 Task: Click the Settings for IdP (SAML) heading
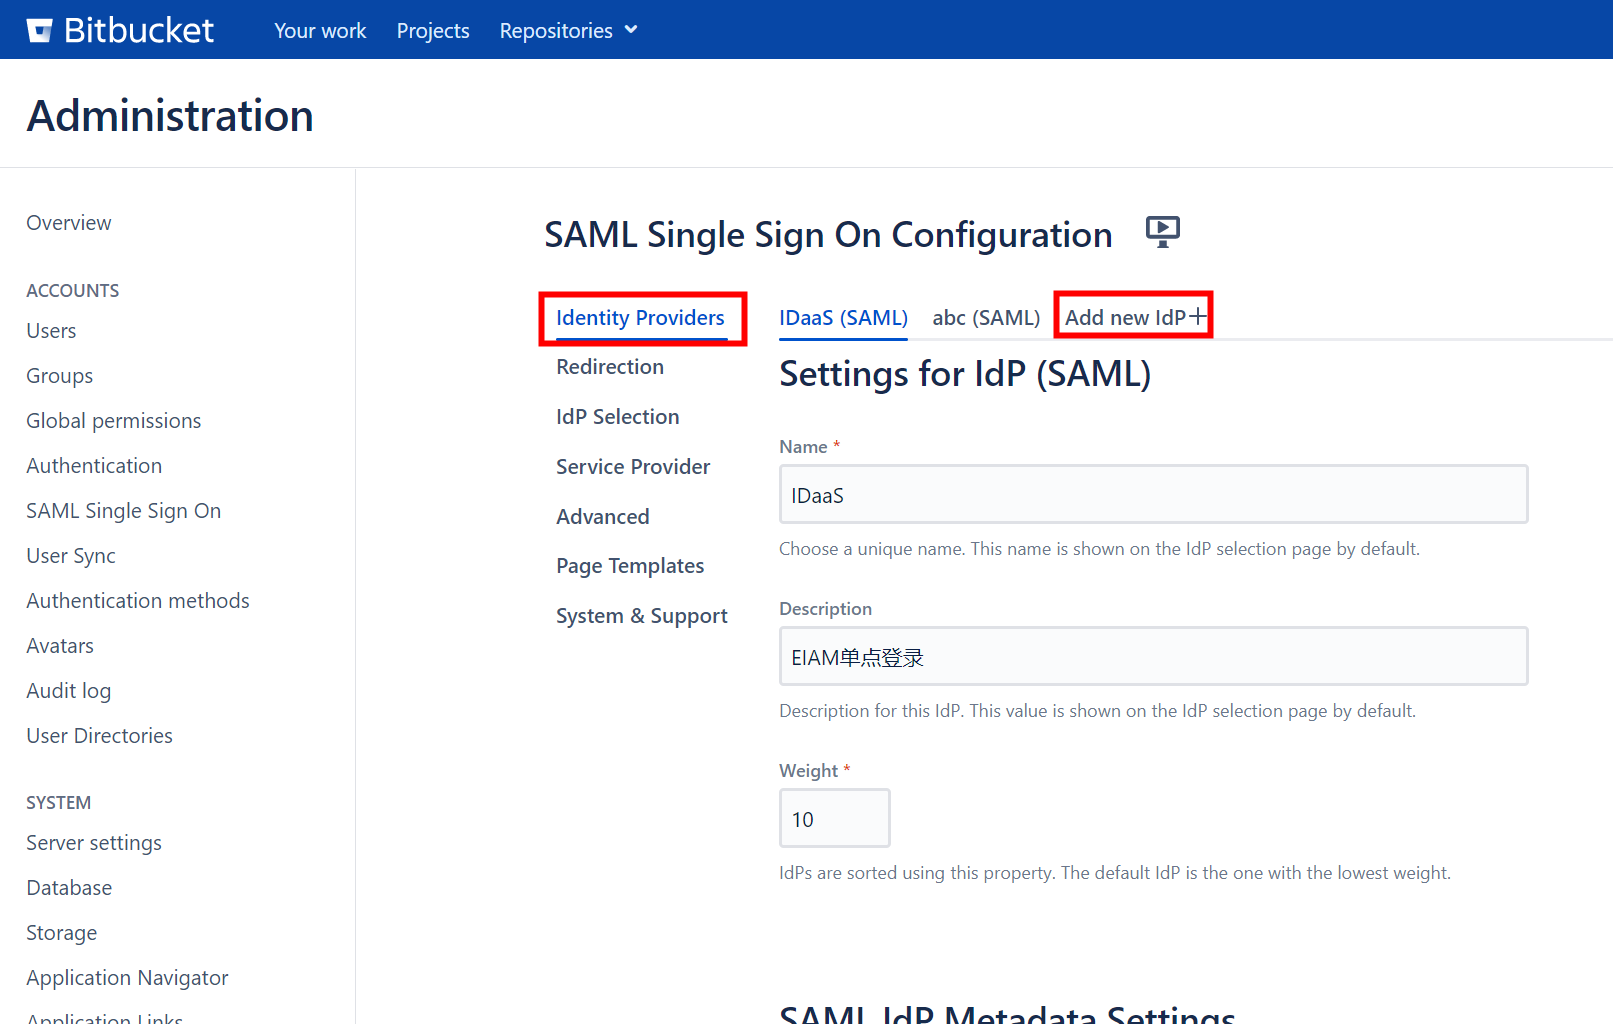point(965,374)
